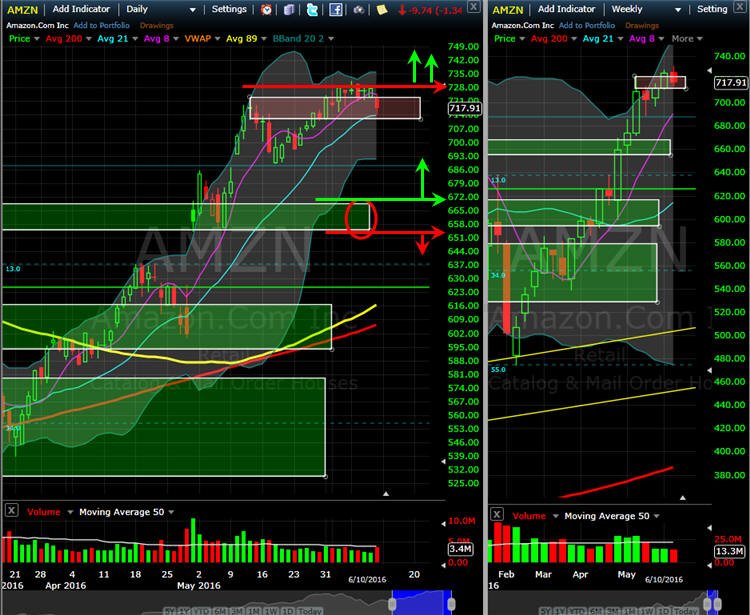
Task: Close the weekly chart Volume panel
Action: (497, 515)
